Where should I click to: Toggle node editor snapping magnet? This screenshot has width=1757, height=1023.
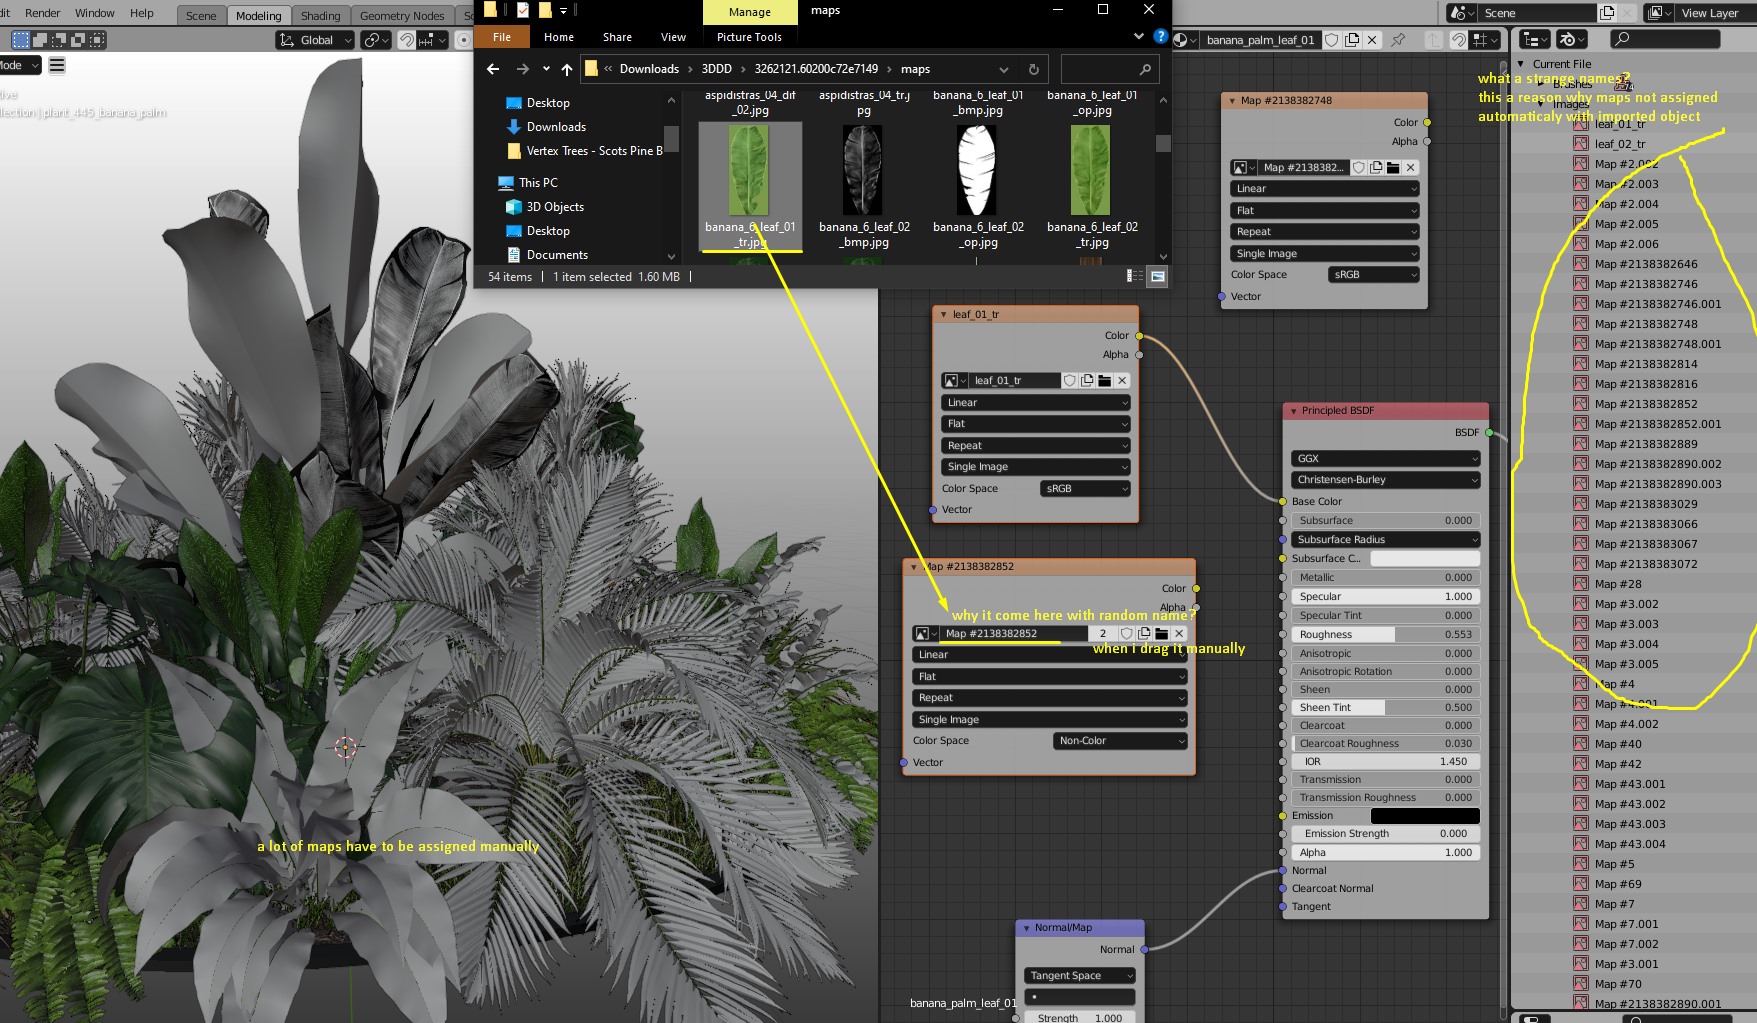coord(1459,40)
